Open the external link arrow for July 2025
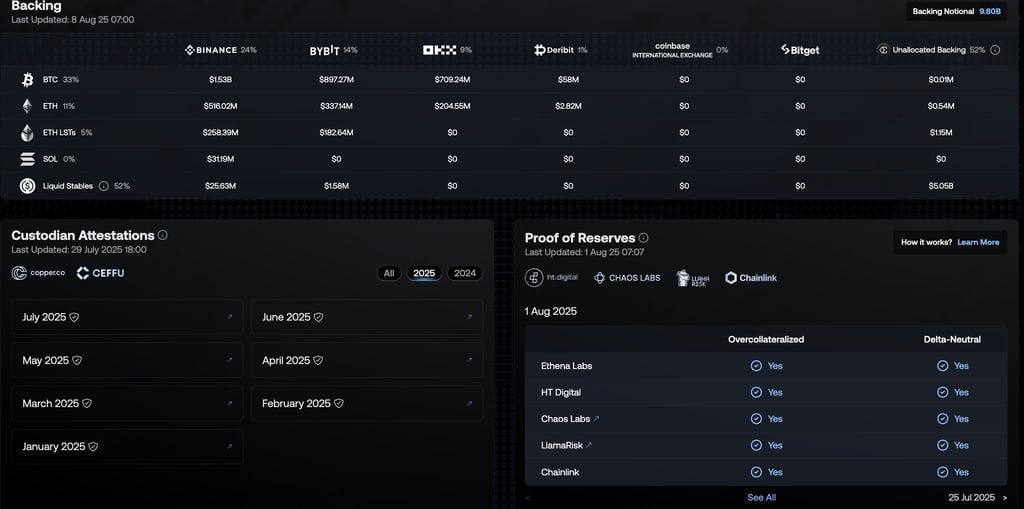 [229, 317]
